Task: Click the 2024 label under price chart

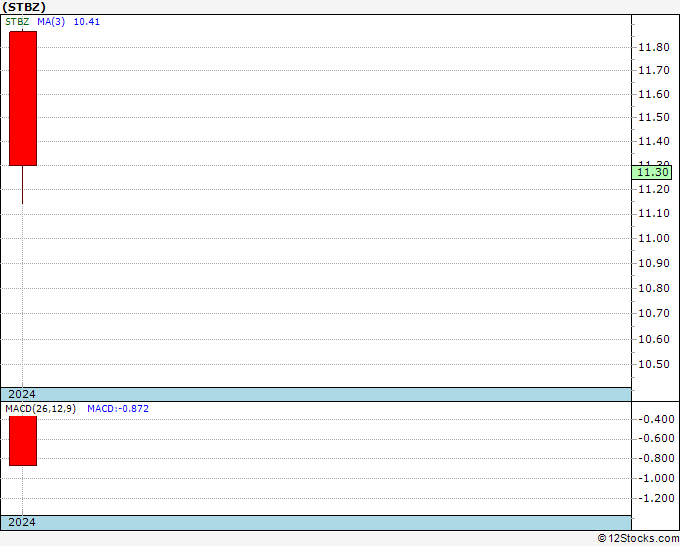Action: (22, 394)
